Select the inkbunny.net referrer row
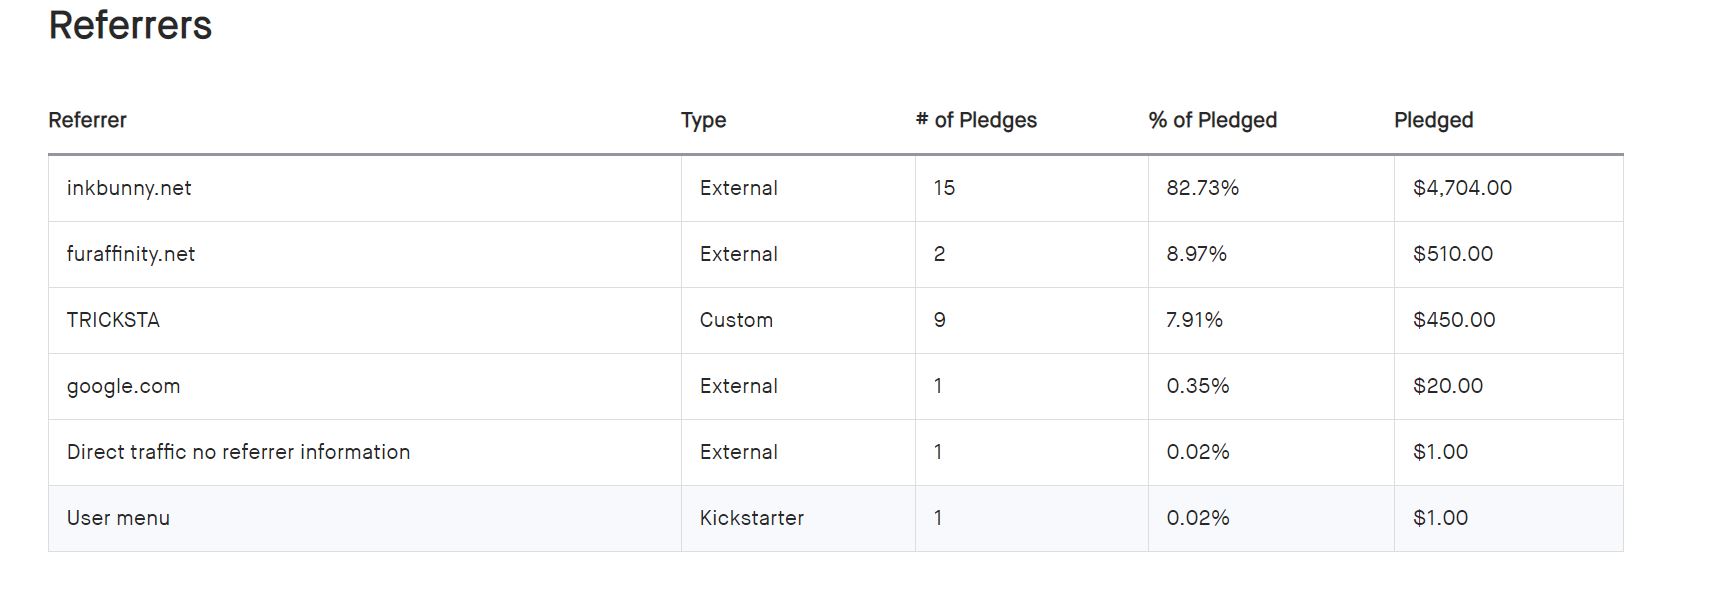The height and width of the screenshot is (603, 1709). [x=129, y=188]
